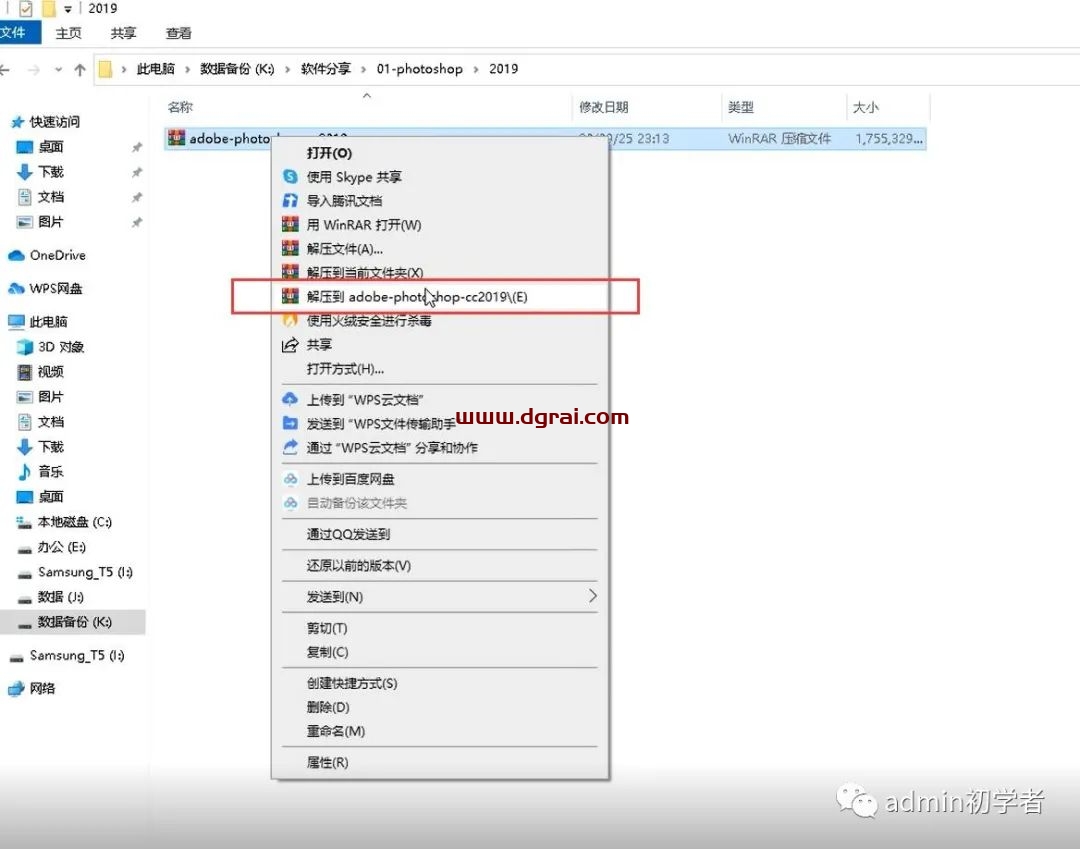Click the back arrow in navigation bar

point(5,70)
